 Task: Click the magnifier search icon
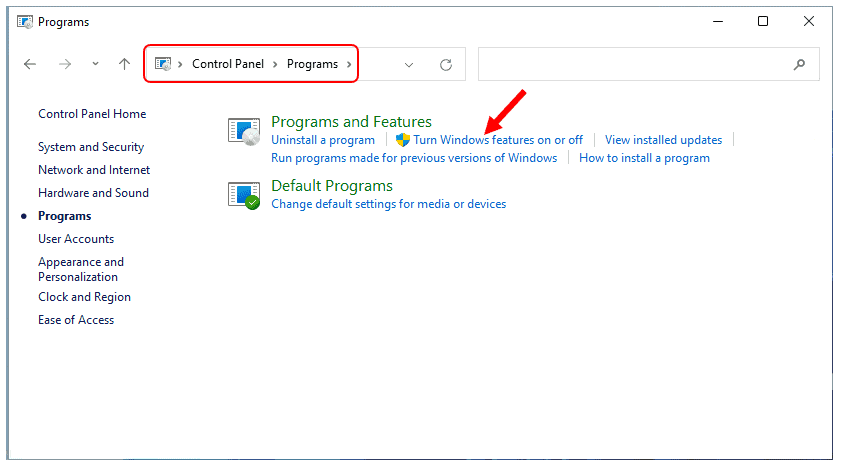(x=799, y=65)
